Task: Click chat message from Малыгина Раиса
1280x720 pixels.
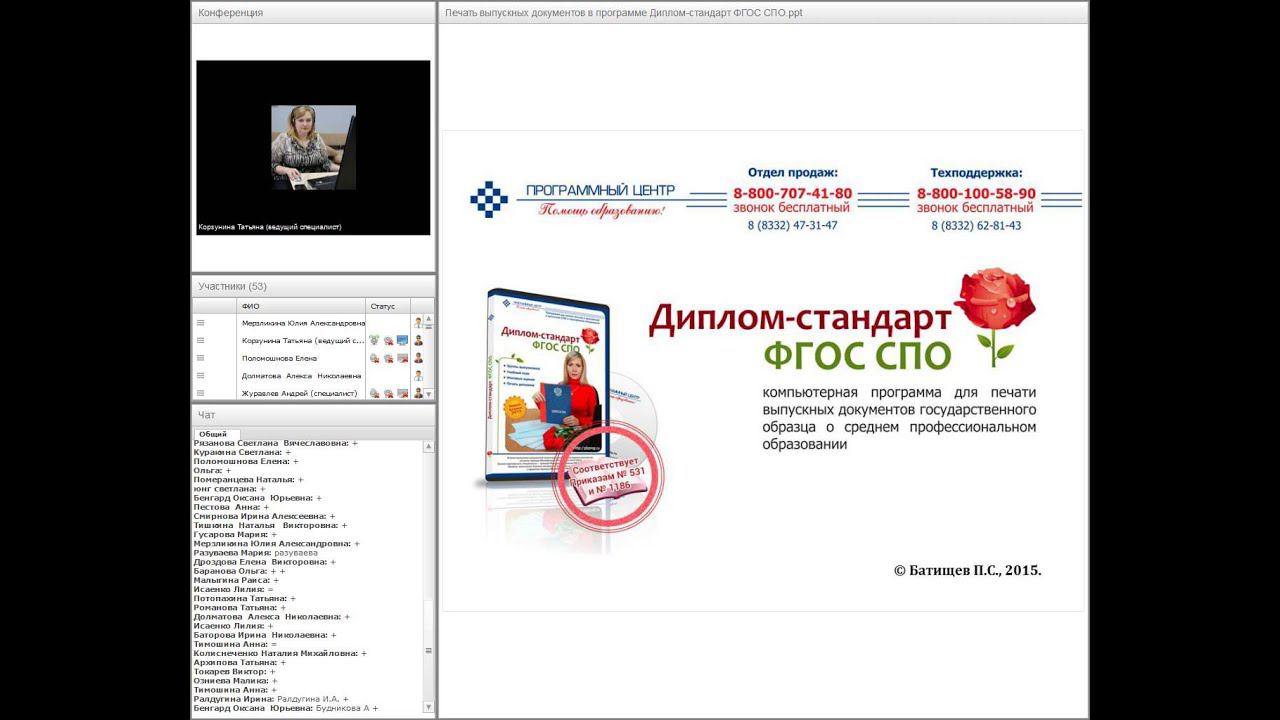Action: click(236, 580)
